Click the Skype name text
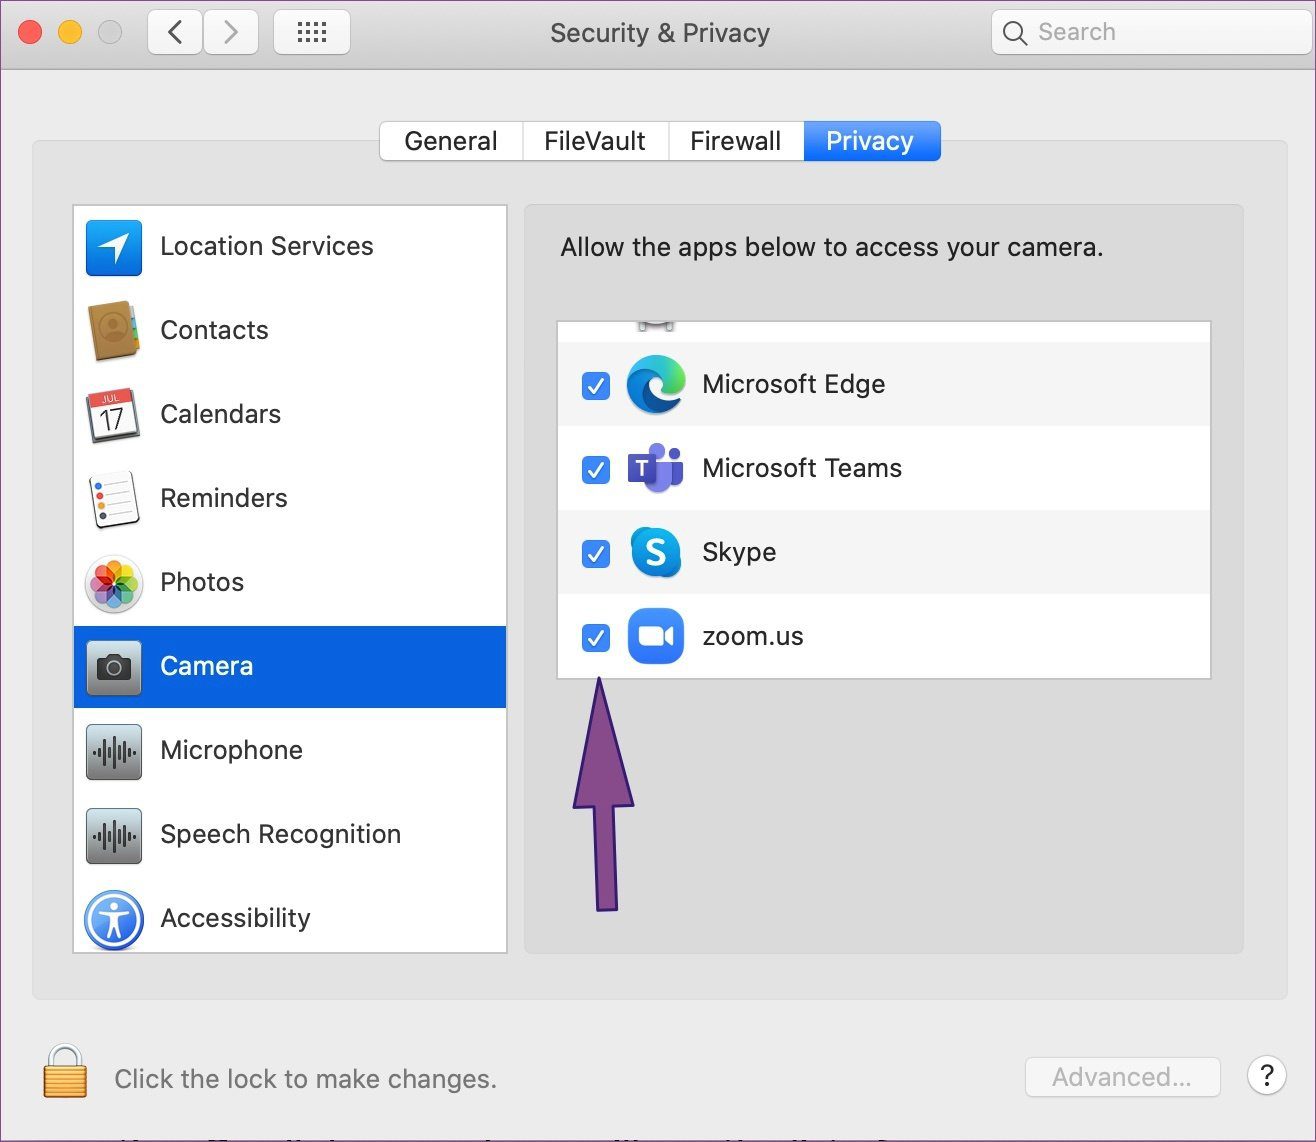Screen dimensions: 1316x1142 [739, 552]
